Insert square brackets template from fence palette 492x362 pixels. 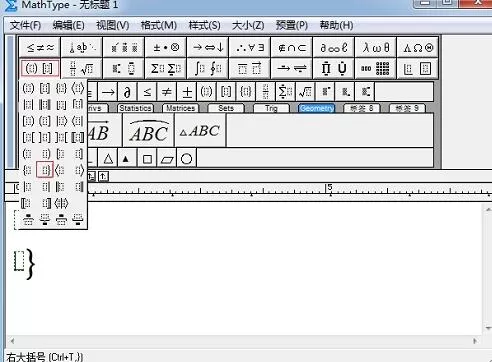point(45,89)
